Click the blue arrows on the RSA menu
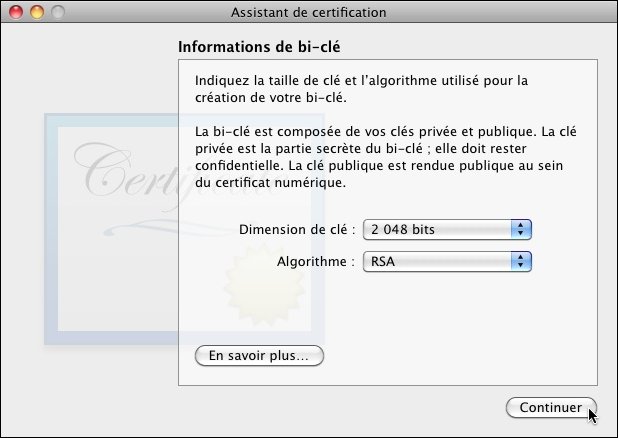The width and height of the screenshot is (618, 438). pyautogui.click(x=521, y=261)
